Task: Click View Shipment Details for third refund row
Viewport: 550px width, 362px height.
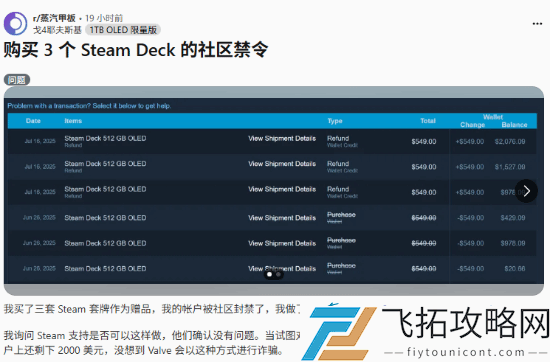Action: (282, 189)
